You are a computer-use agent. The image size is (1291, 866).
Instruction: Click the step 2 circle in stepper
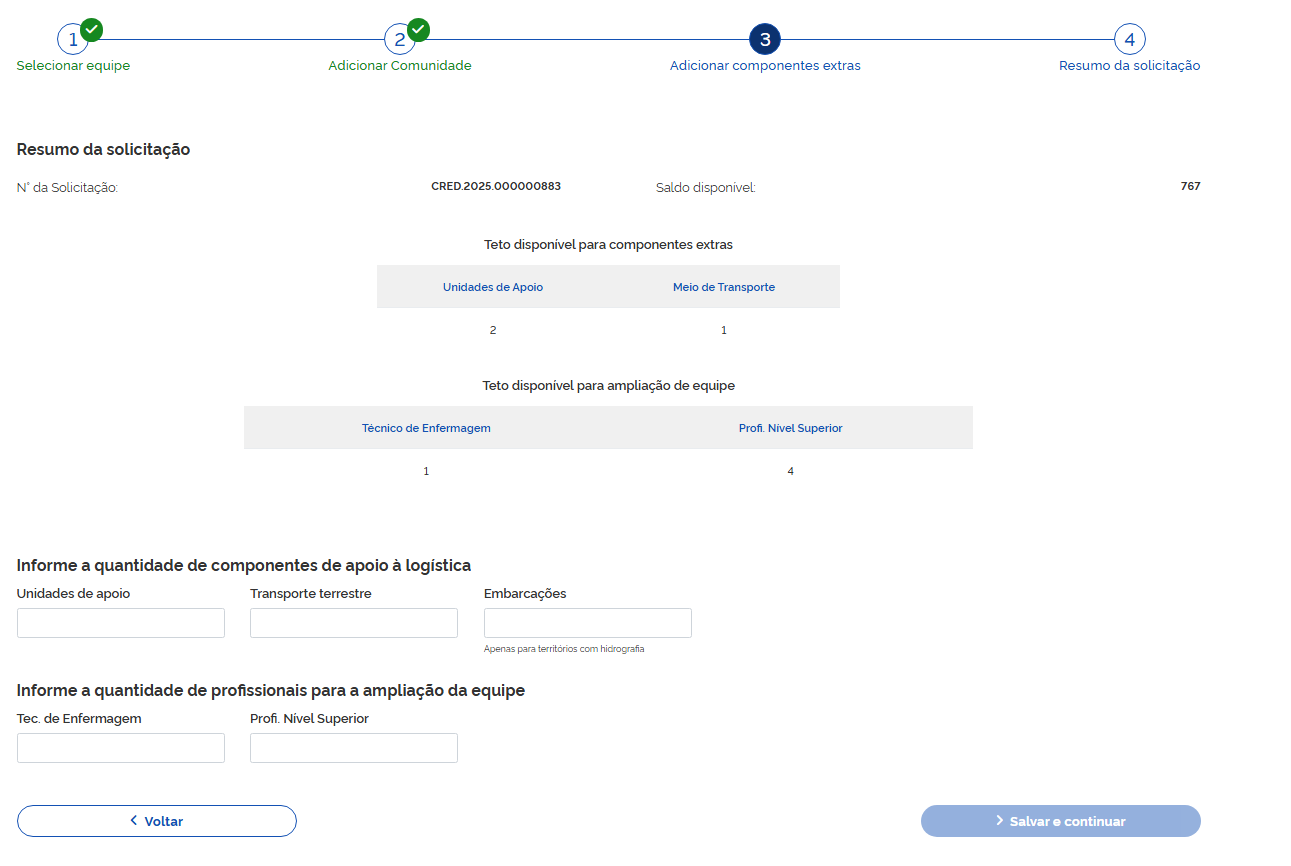pos(399,40)
